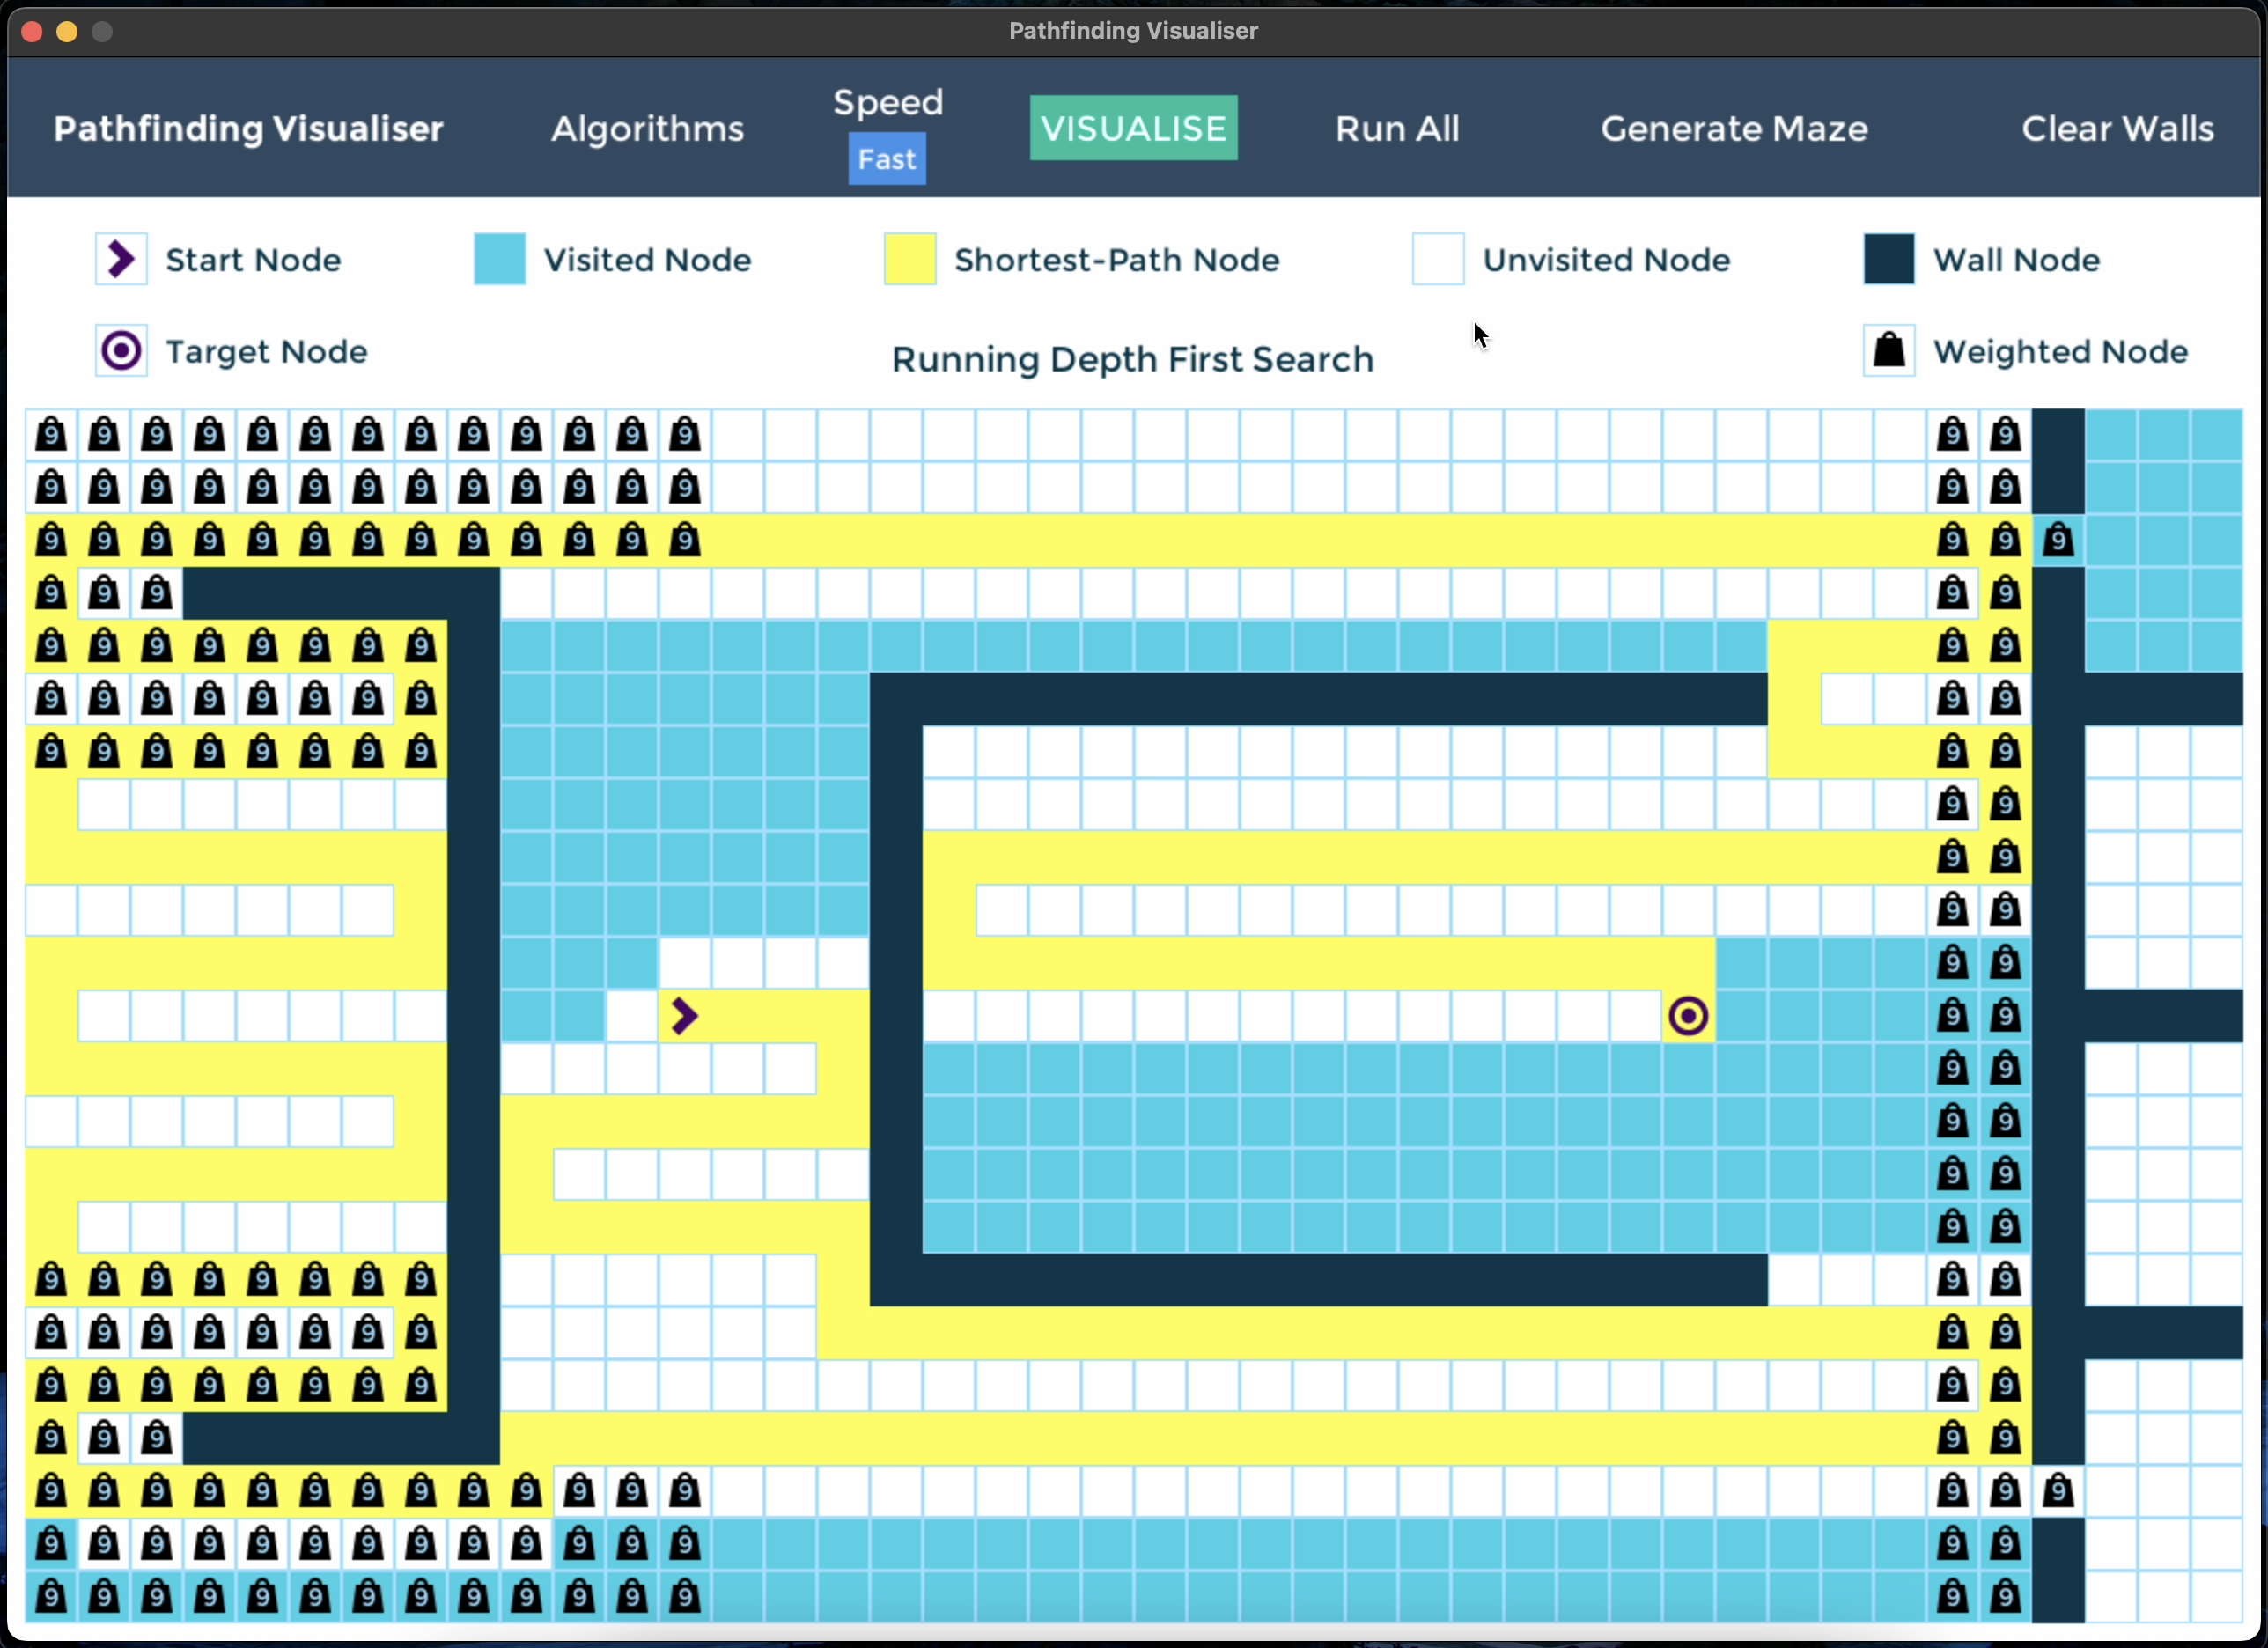Click the Wall Node dark legend swatch
This screenshot has width=2268, height=1648.
tap(1888, 260)
